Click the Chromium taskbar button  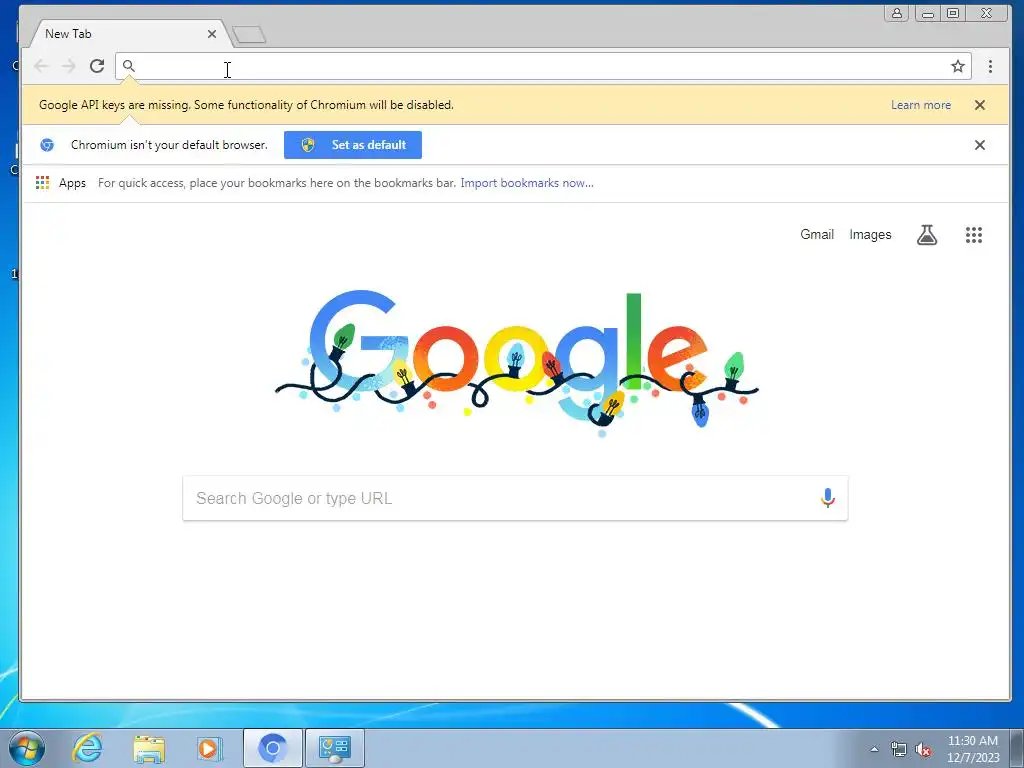(x=273, y=748)
